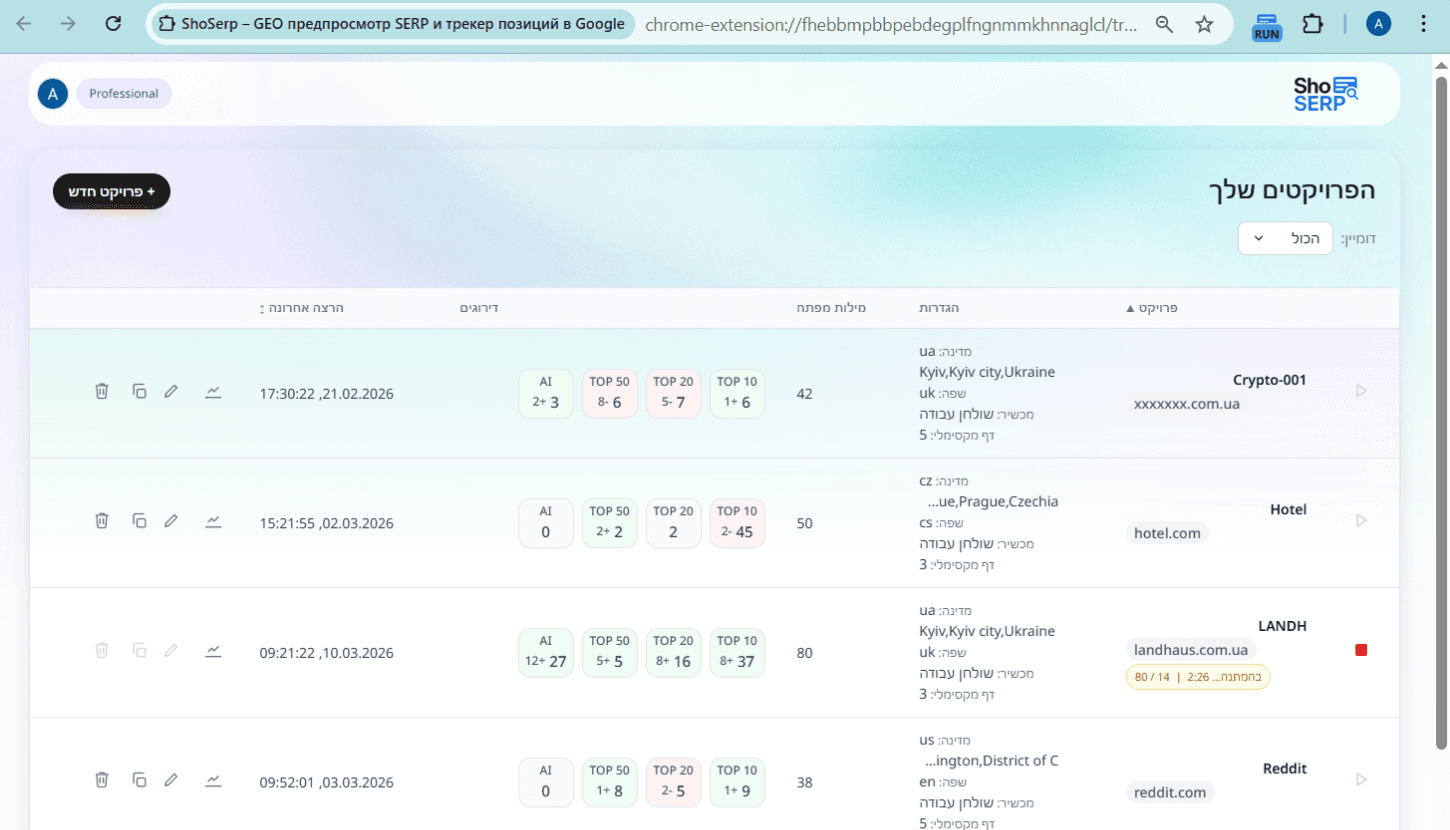Open the domain filter dropdown הכול

(x=1285, y=238)
